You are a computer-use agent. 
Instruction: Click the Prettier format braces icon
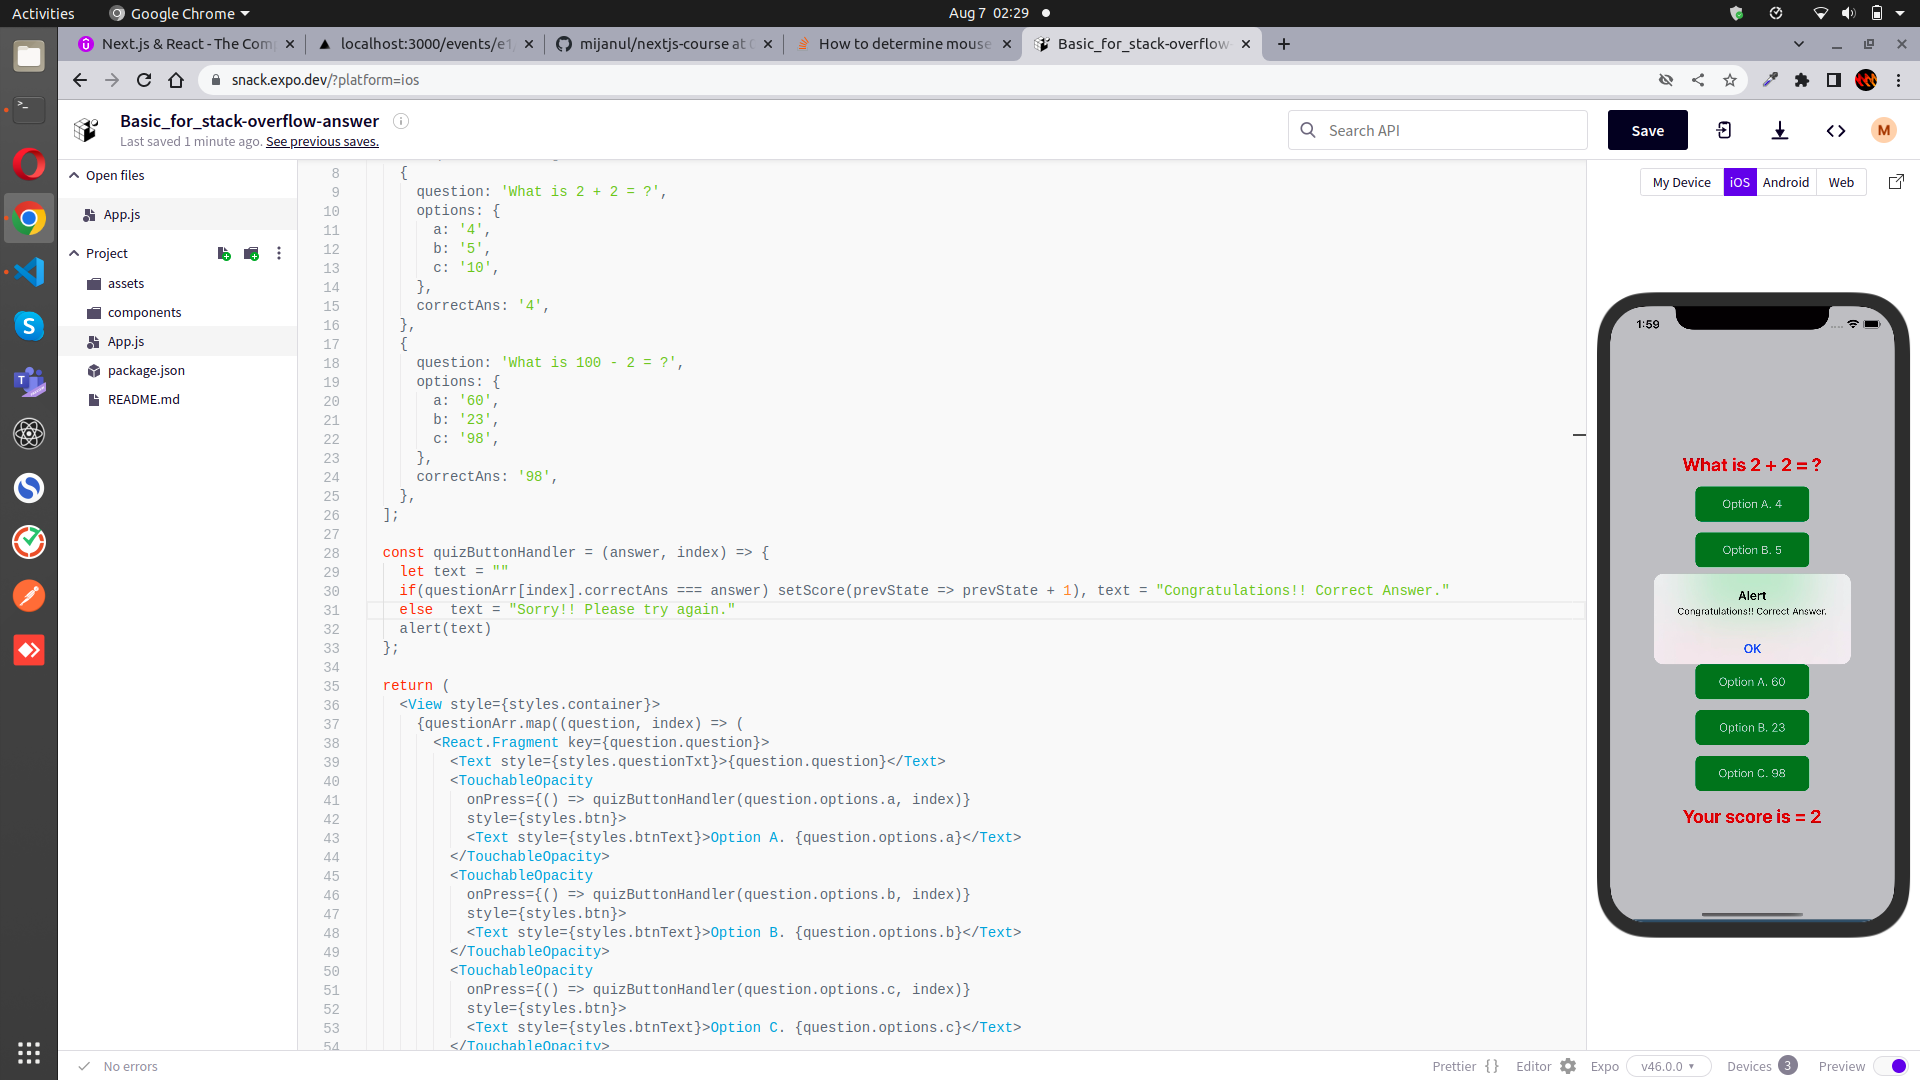tap(1492, 1066)
